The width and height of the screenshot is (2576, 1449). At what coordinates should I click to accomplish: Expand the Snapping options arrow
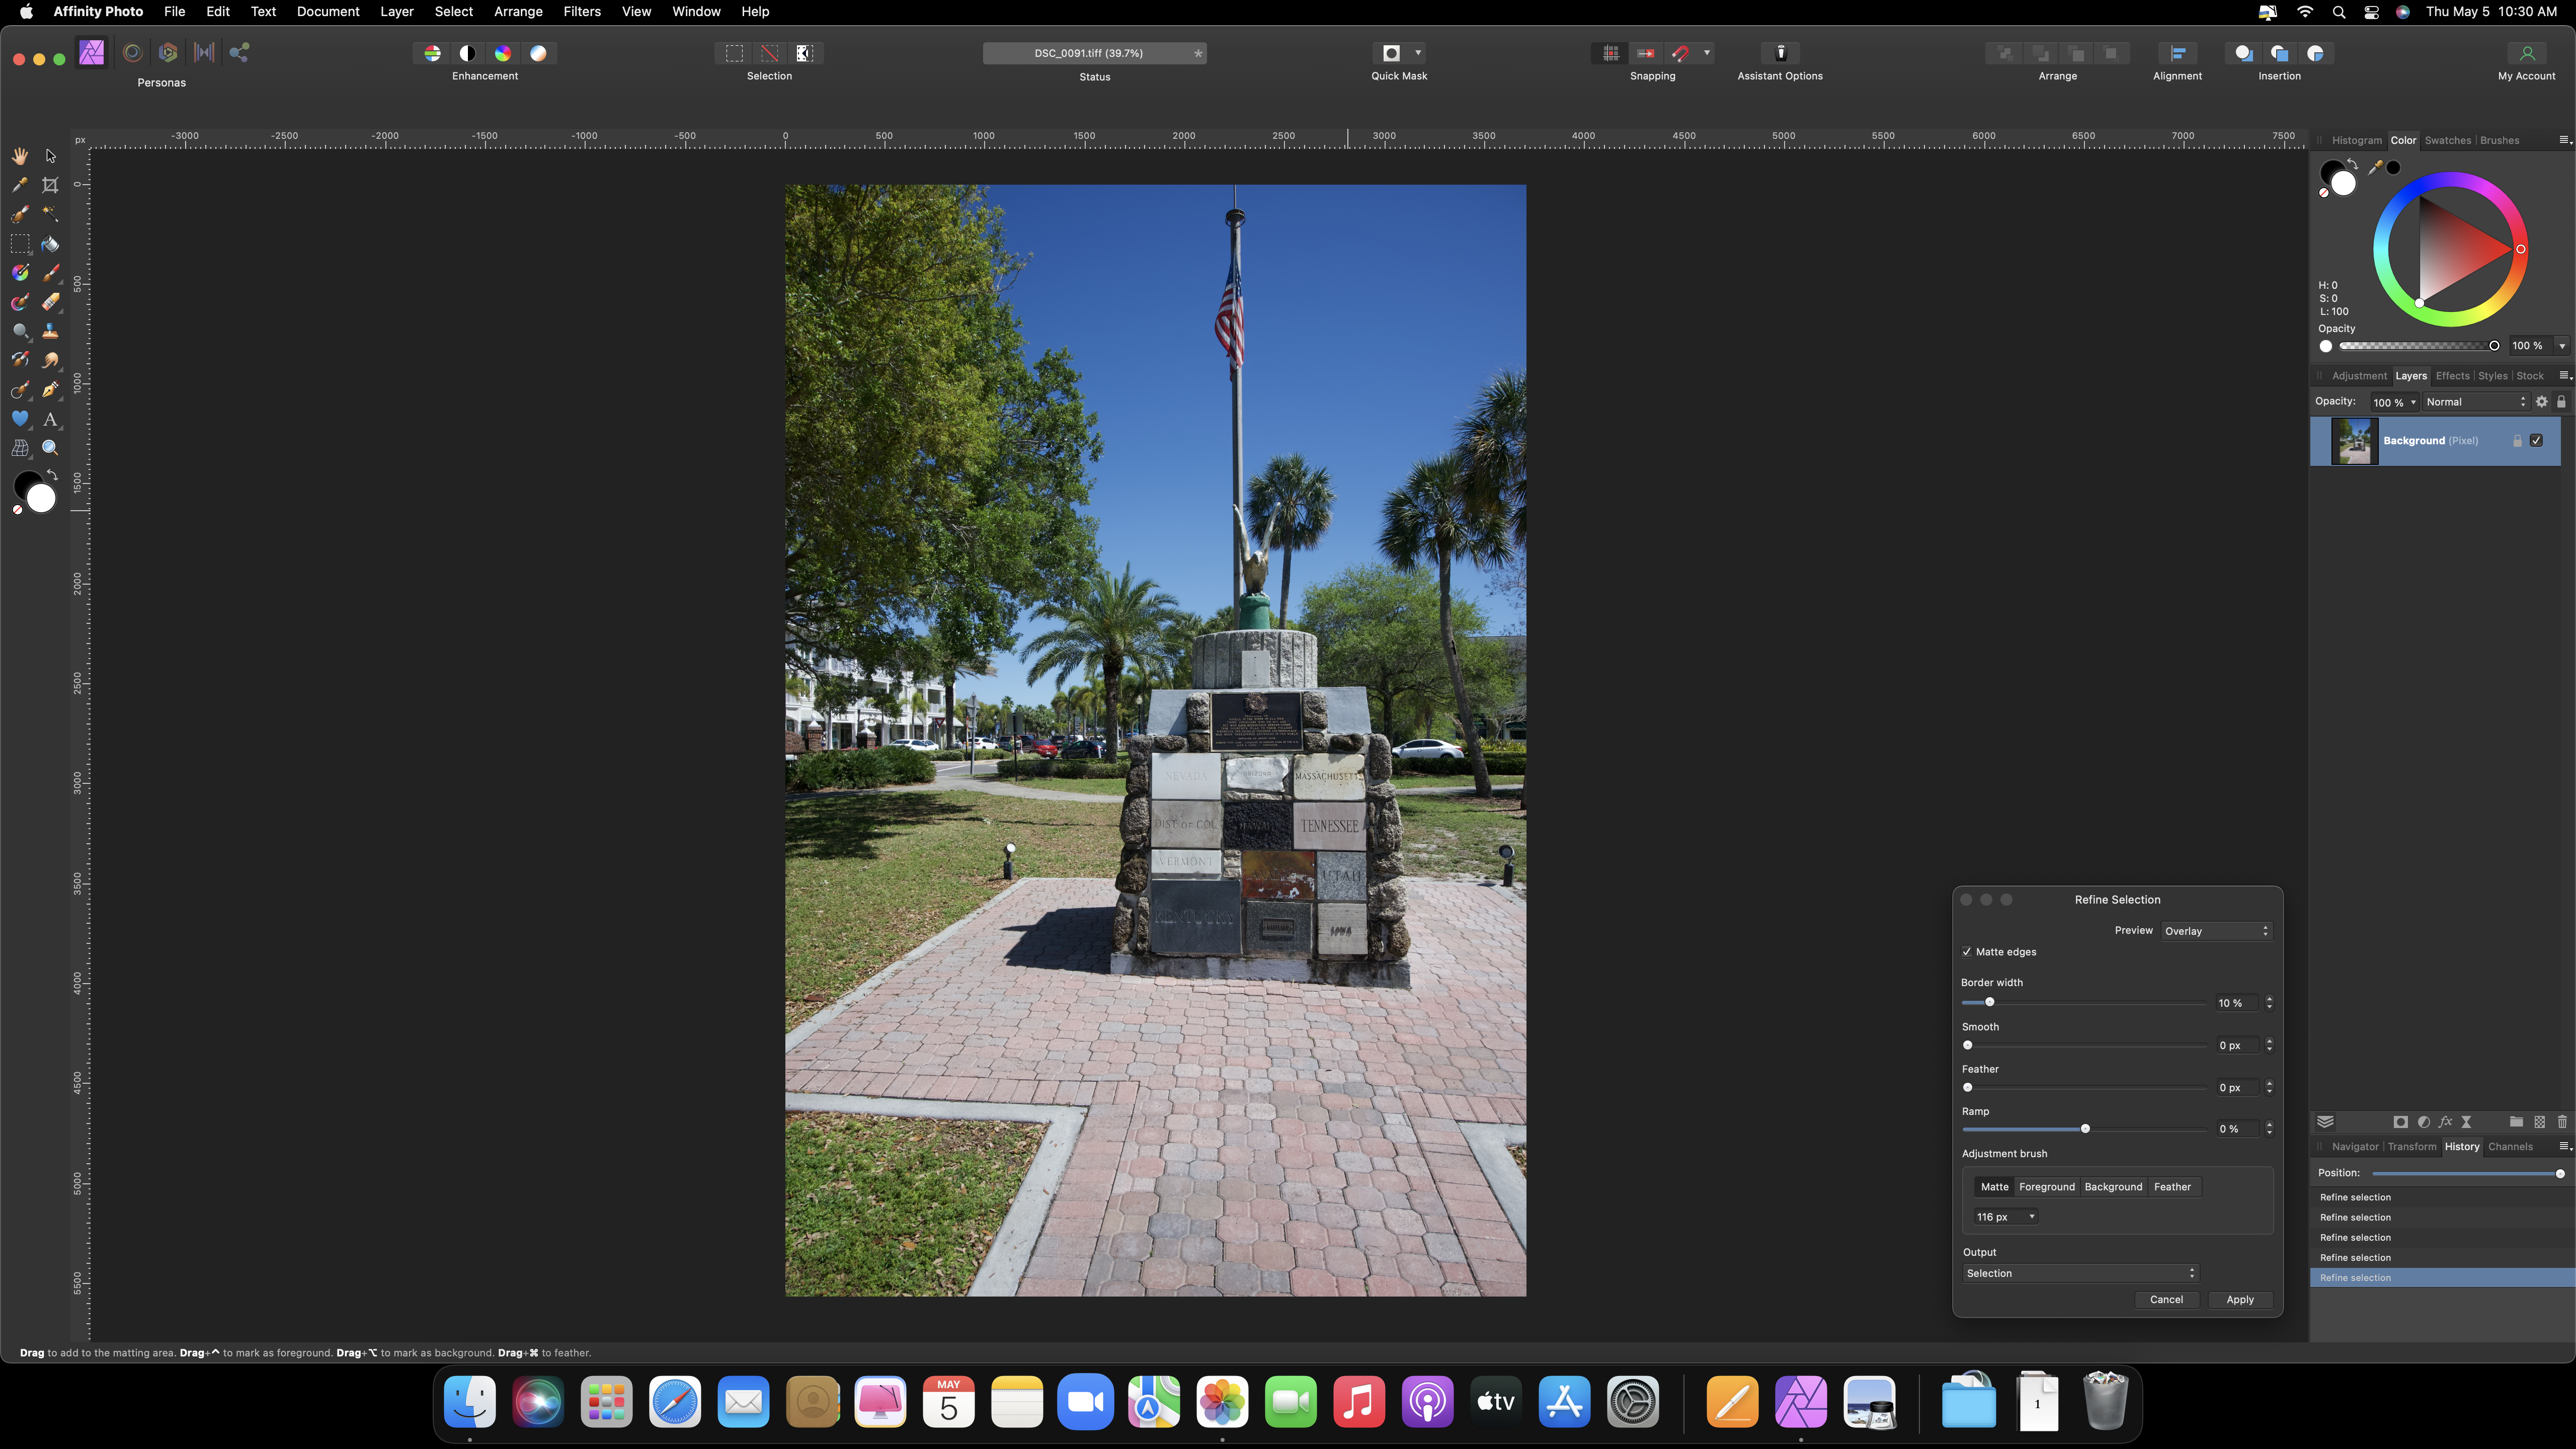[1707, 53]
